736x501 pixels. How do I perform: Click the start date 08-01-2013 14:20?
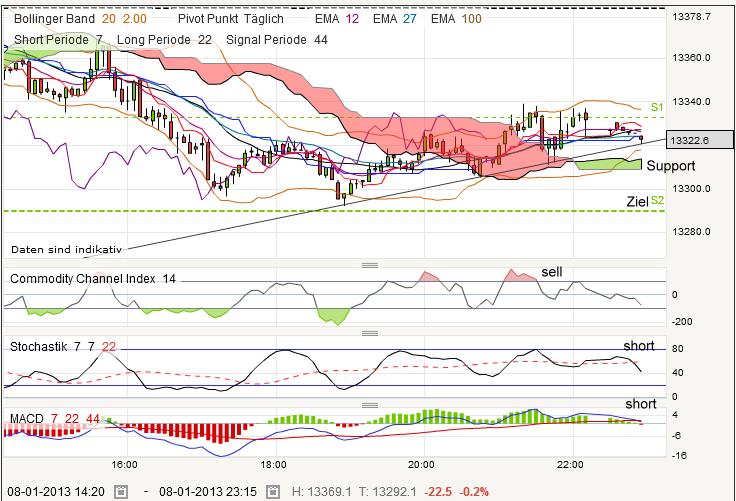(56, 492)
